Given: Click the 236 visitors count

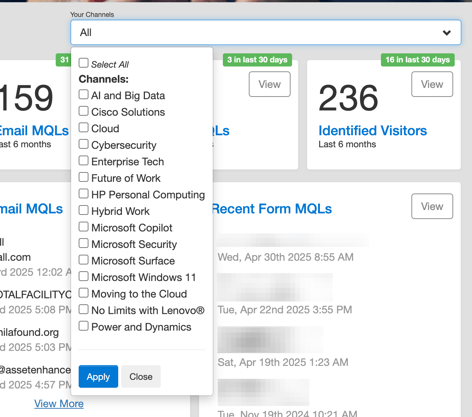Looking at the screenshot, I should (x=348, y=98).
